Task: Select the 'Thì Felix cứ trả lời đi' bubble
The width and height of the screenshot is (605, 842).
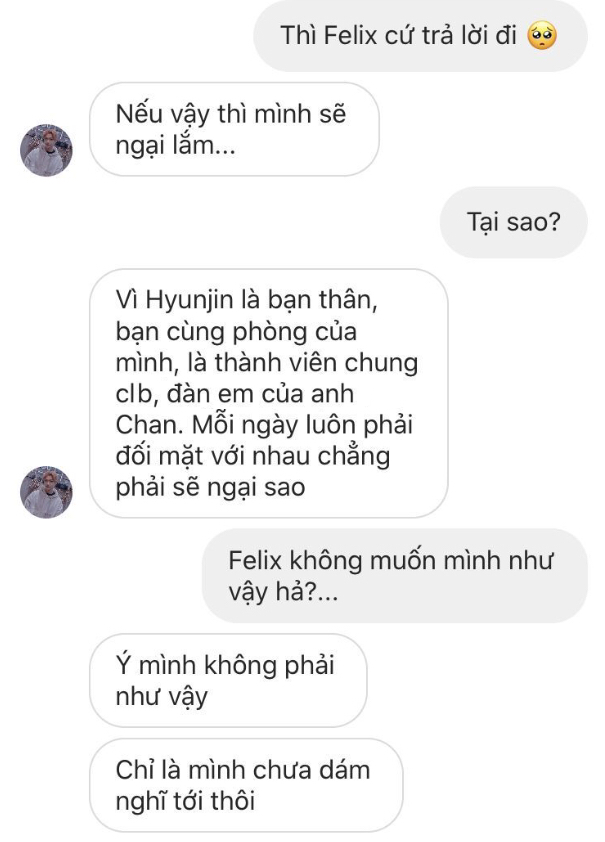Action: (420, 36)
